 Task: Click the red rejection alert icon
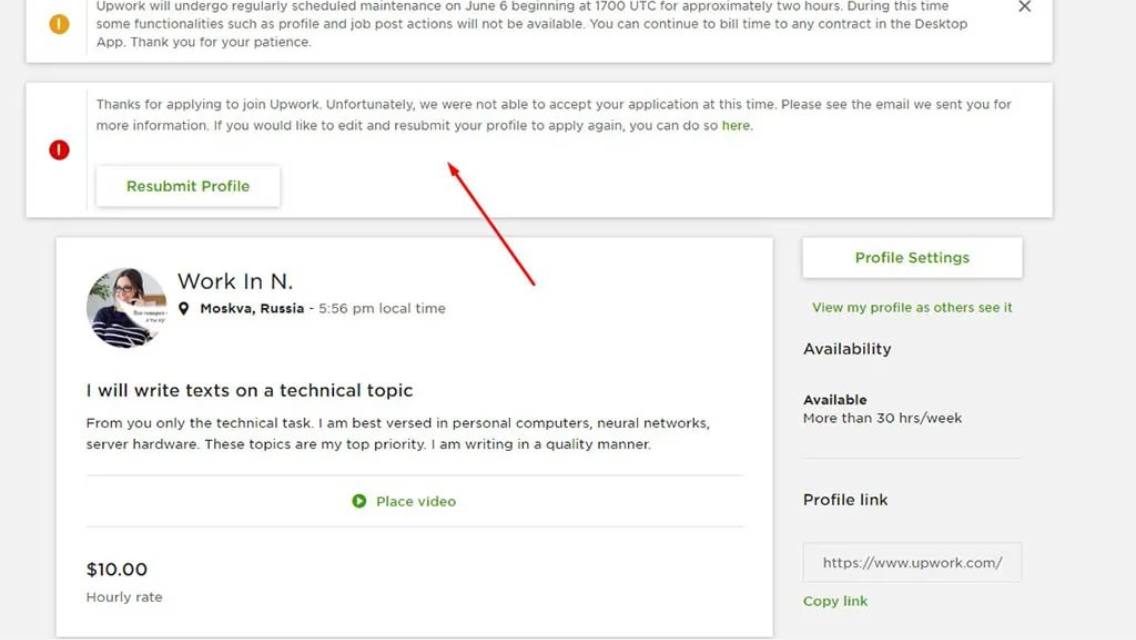(x=59, y=150)
